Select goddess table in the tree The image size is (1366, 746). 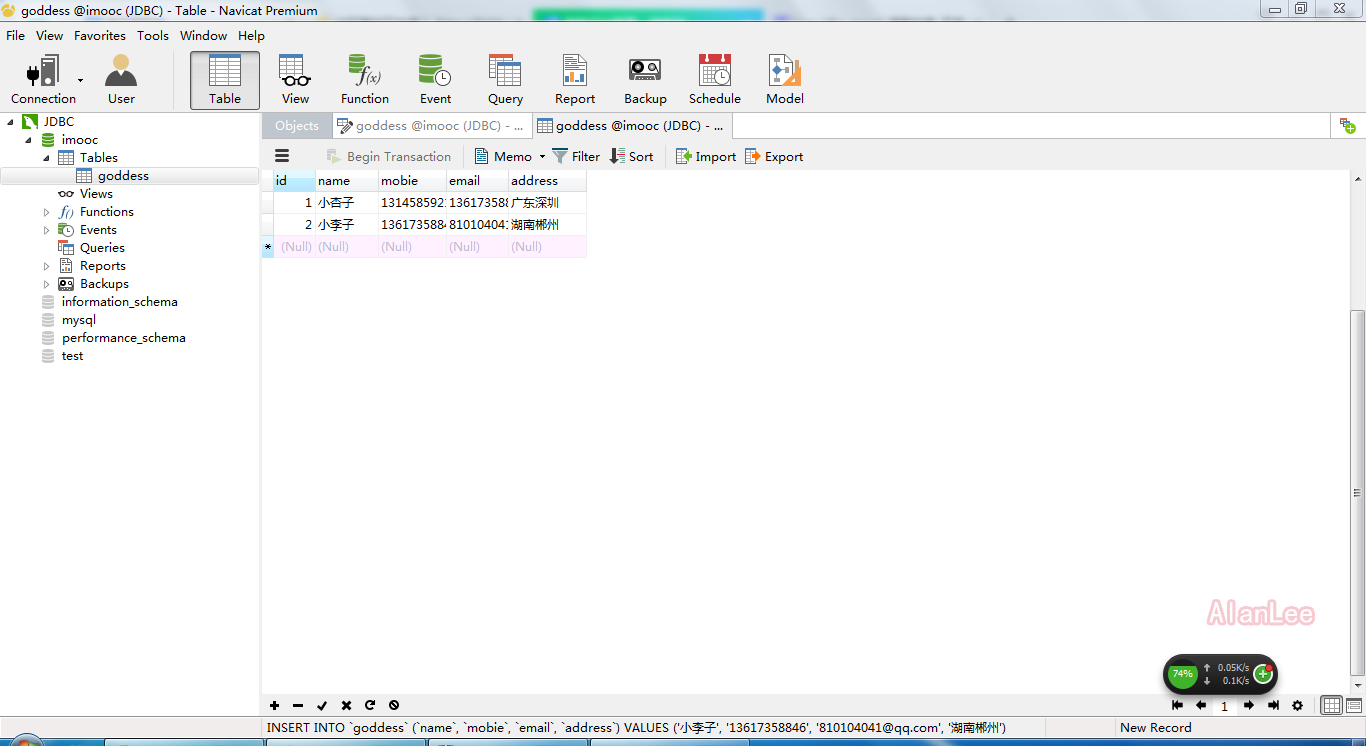pyautogui.click(x=123, y=176)
